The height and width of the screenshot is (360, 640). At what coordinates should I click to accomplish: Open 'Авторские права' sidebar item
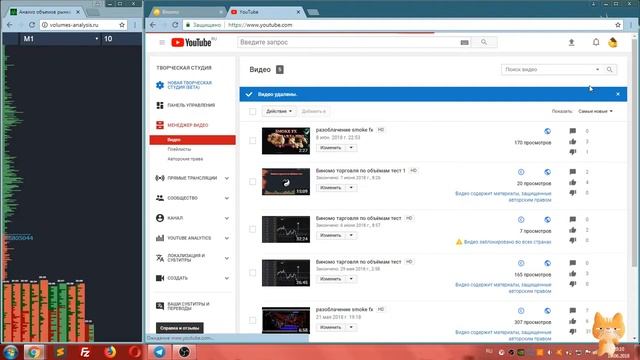click(185, 159)
